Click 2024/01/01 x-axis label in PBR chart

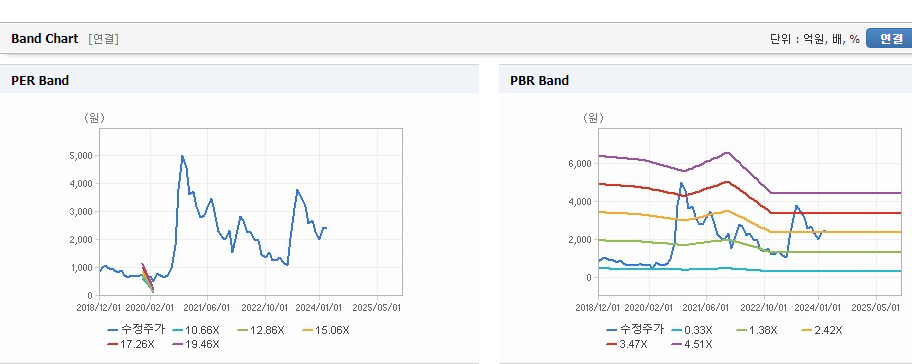point(818,307)
